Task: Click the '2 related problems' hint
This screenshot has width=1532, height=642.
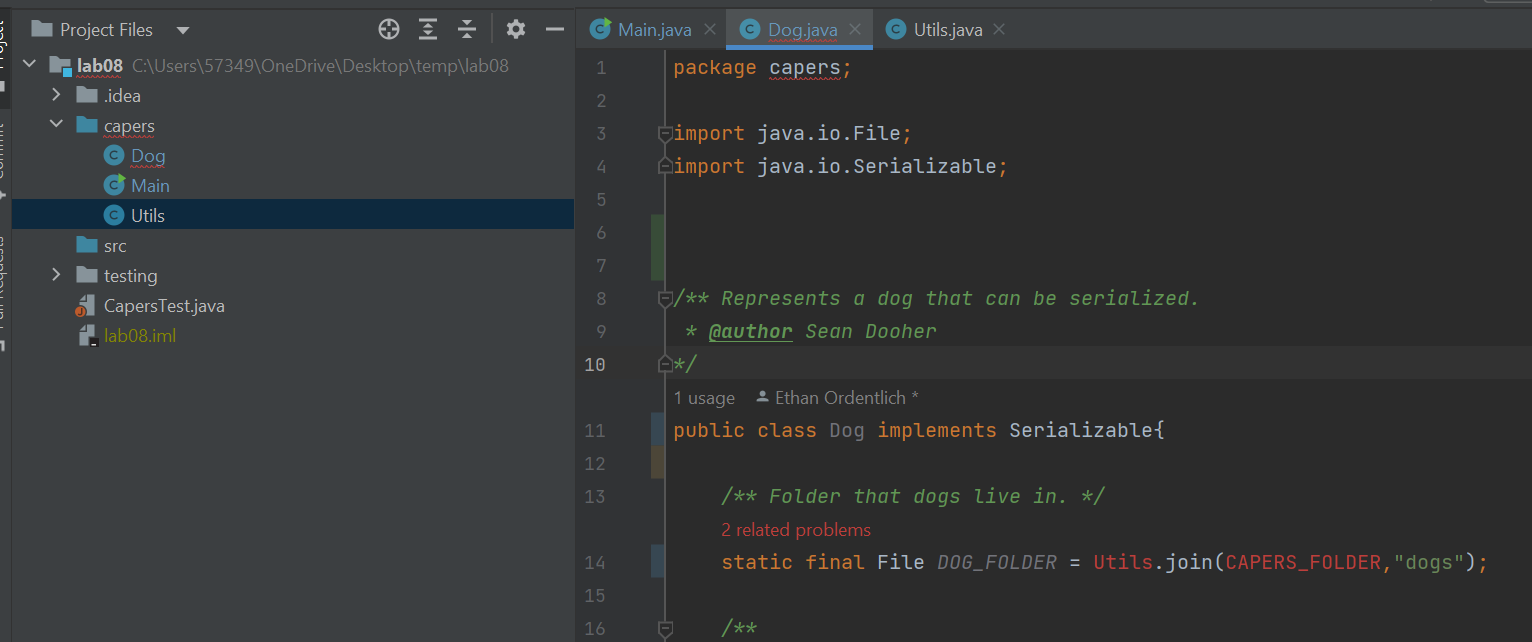Action: tap(796, 530)
